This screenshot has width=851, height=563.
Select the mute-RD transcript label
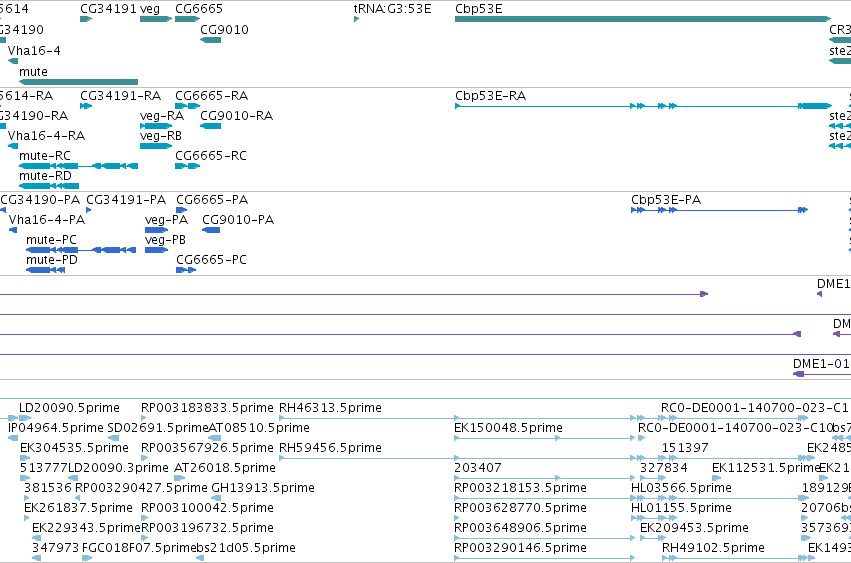pyautogui.click(x=45, y=176)
